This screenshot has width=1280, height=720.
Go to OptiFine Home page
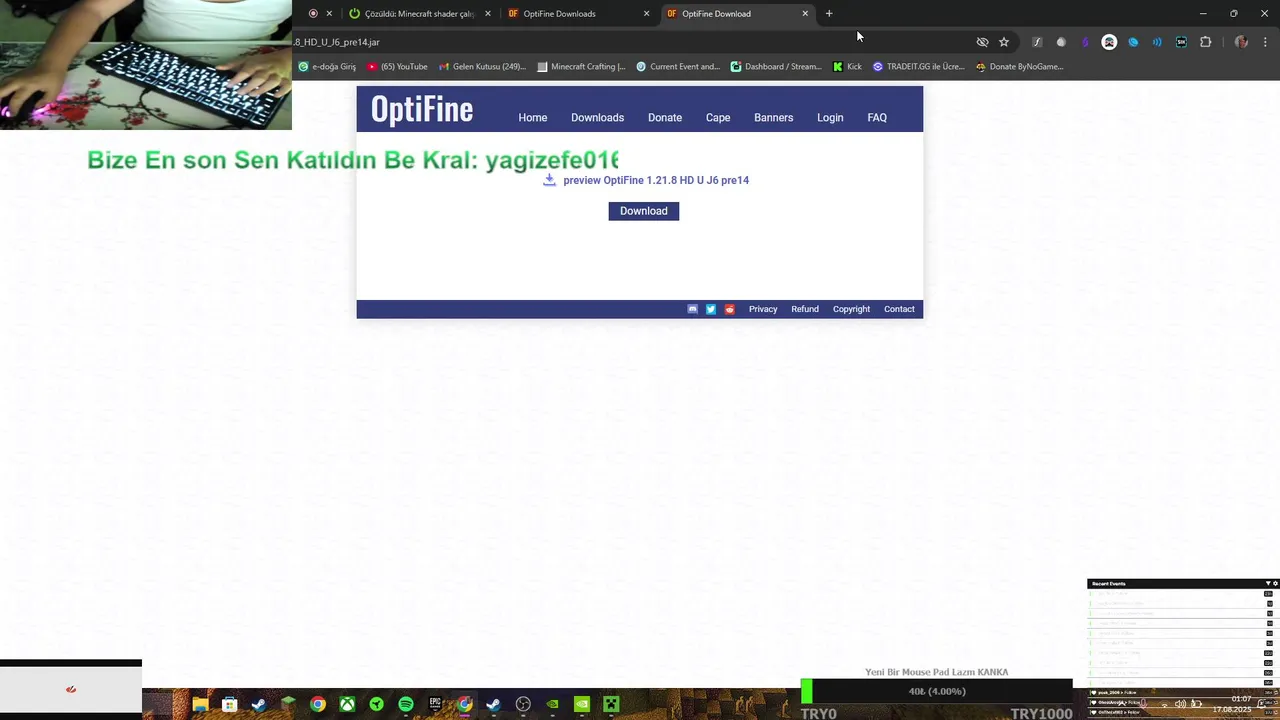533,118
